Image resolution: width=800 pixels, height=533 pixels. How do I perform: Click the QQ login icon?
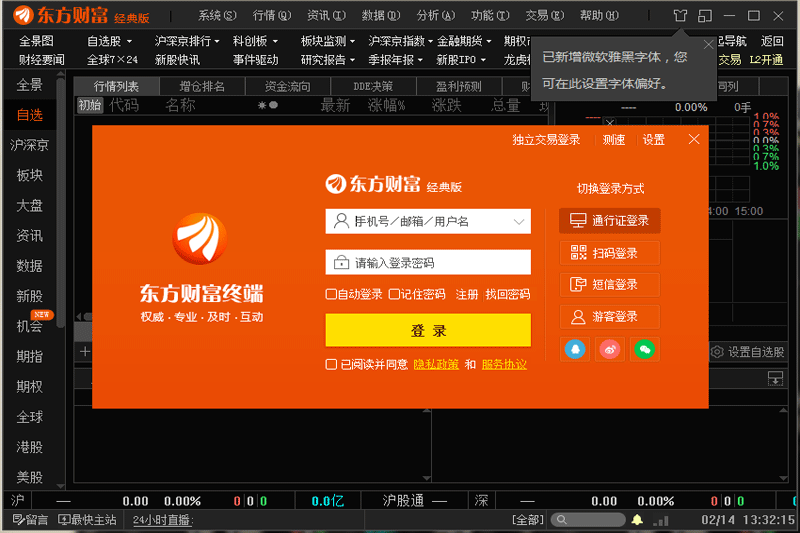pos(575,349)
